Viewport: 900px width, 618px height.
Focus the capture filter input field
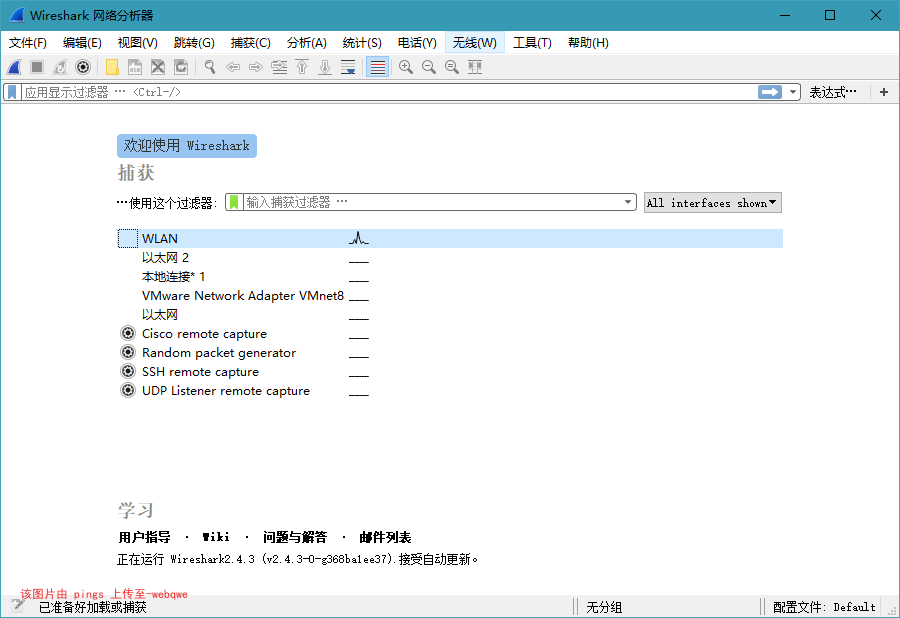[432, 202]
